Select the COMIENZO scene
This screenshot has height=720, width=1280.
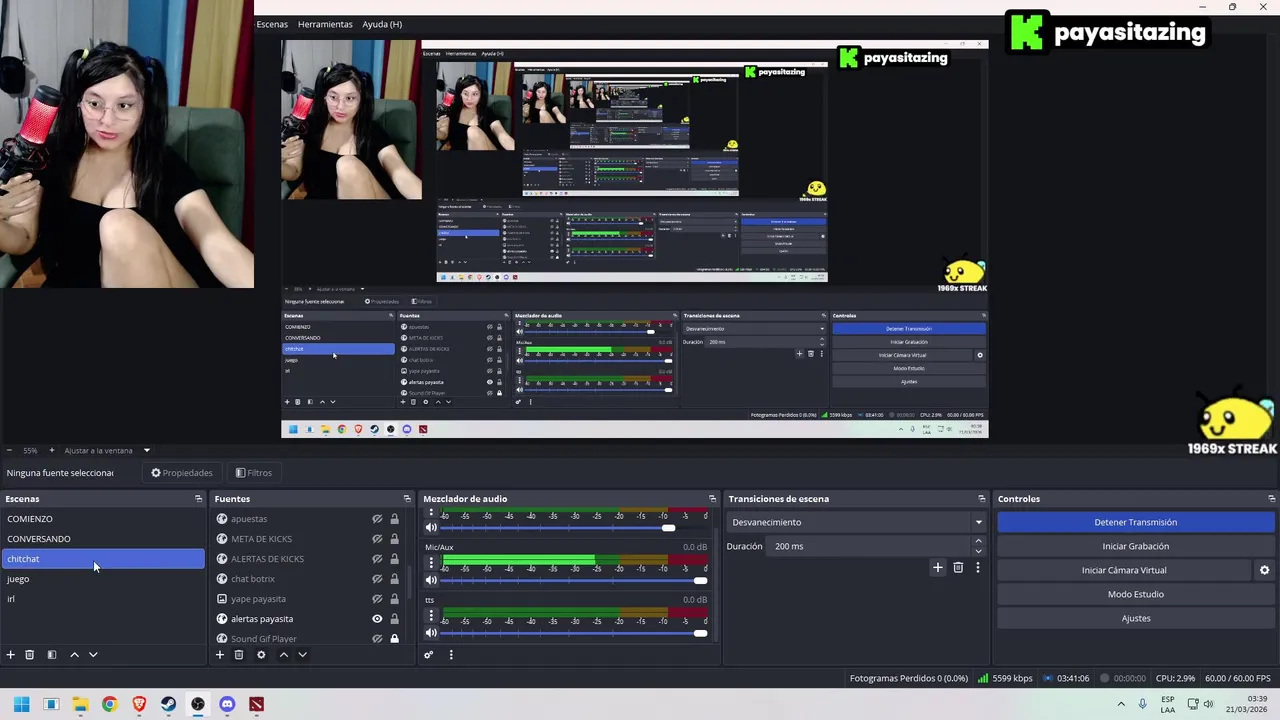point(103,519)
